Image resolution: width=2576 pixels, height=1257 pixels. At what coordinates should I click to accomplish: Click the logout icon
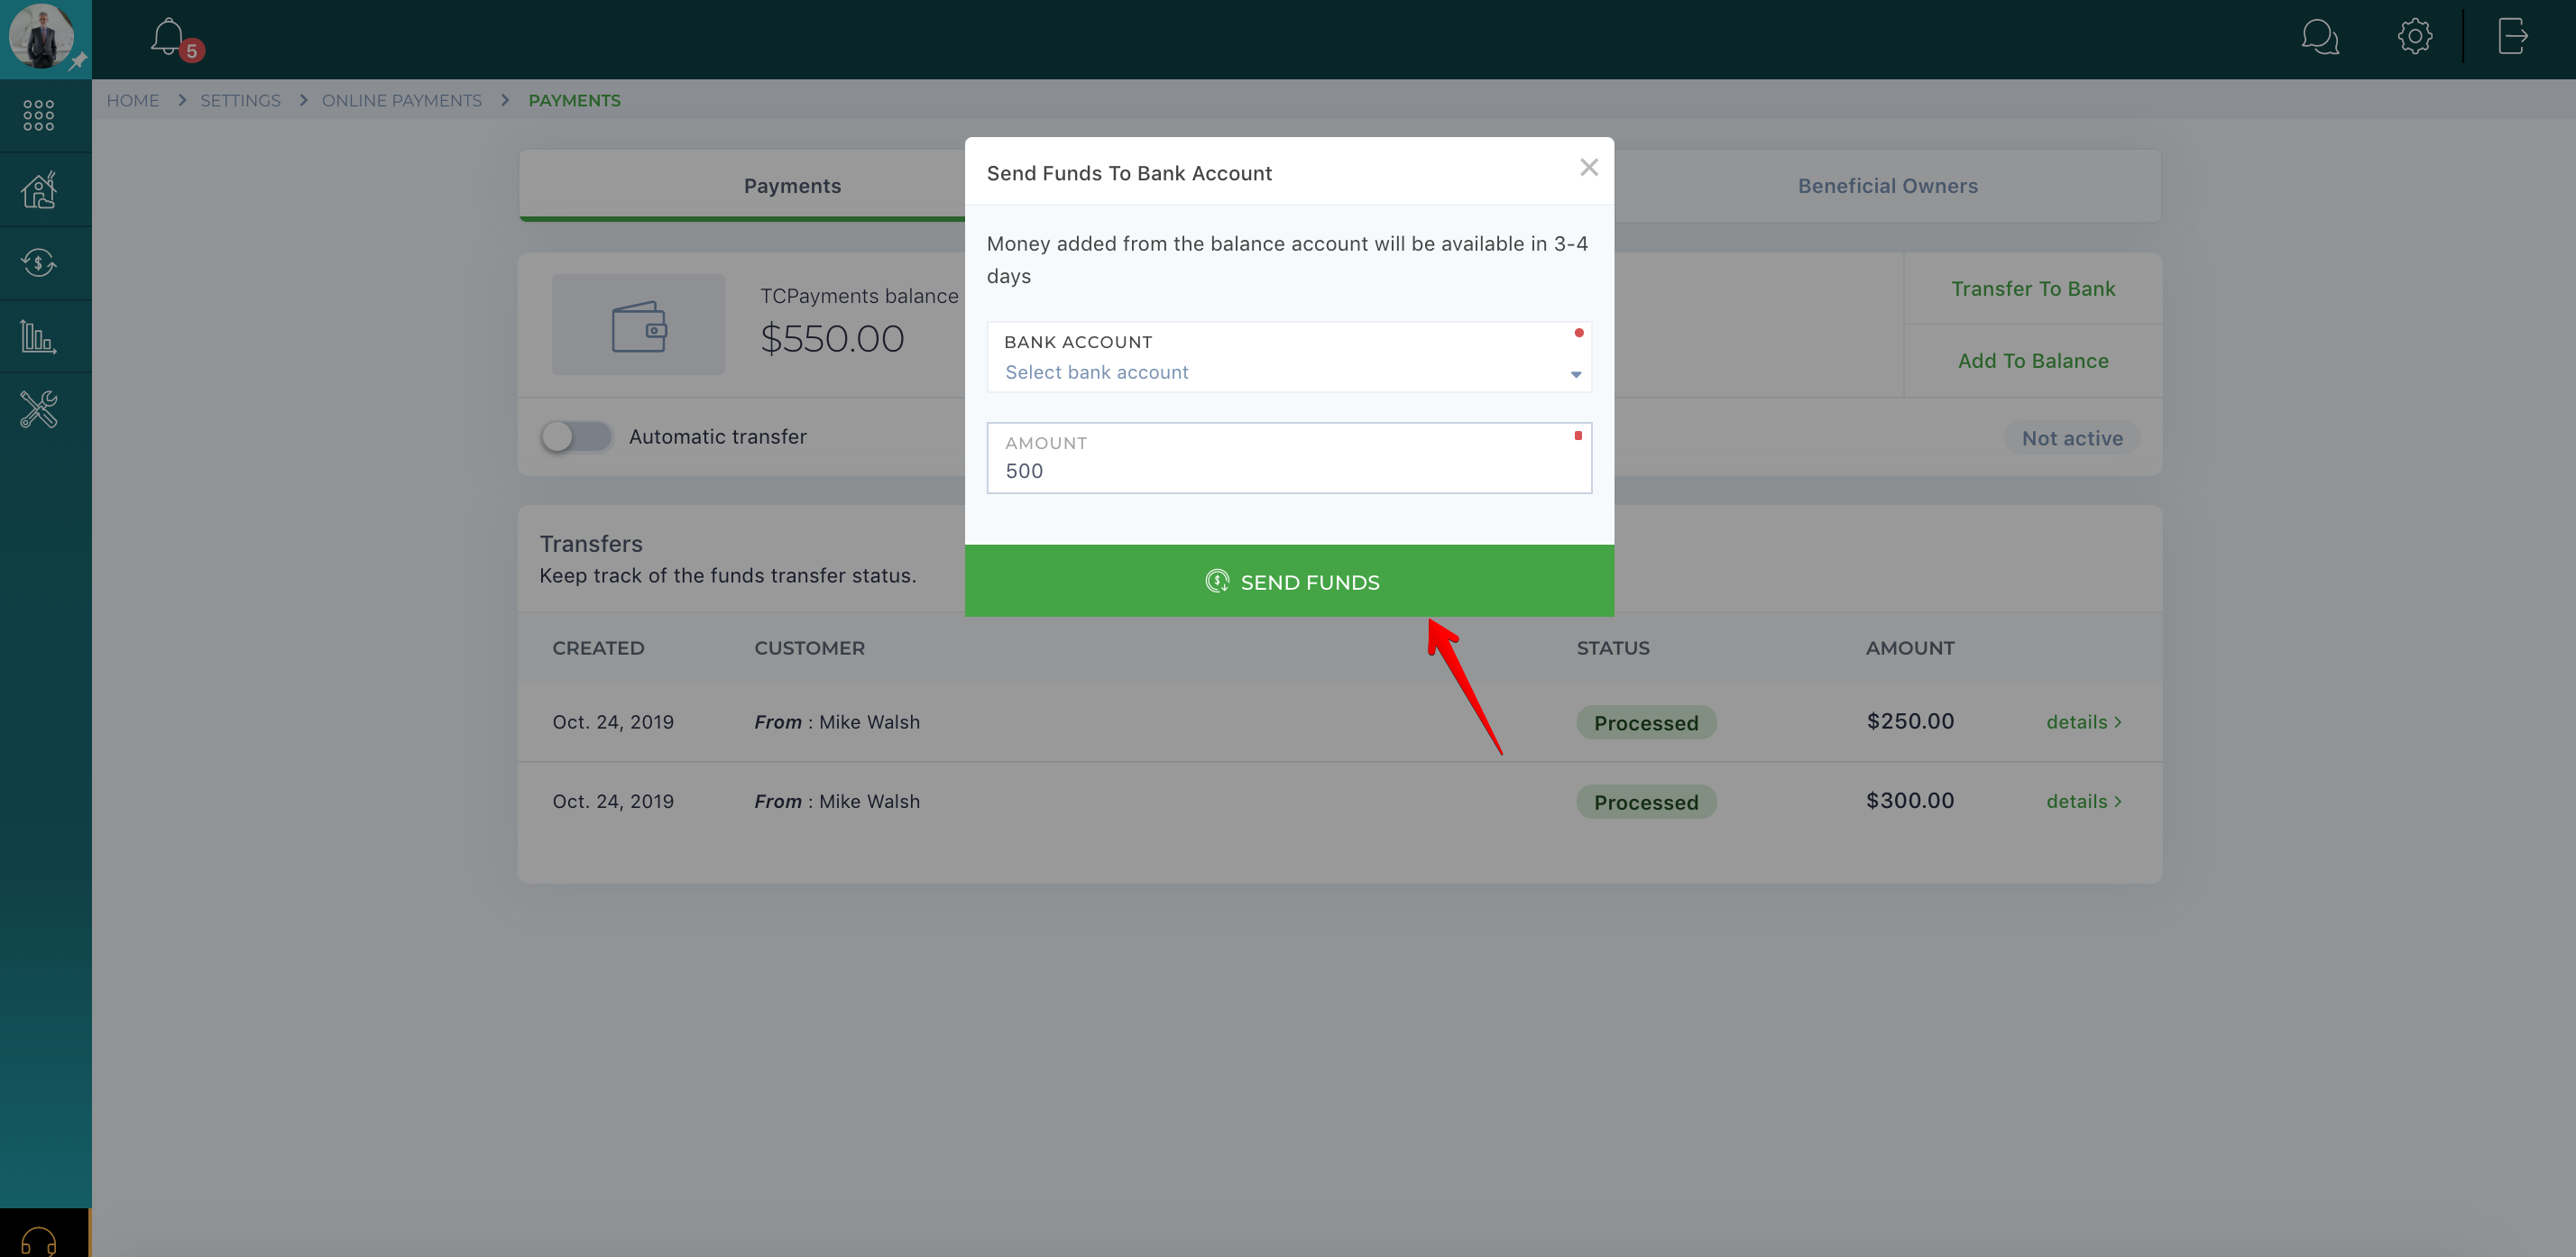pyautogui.click(x=2512, y=36)
